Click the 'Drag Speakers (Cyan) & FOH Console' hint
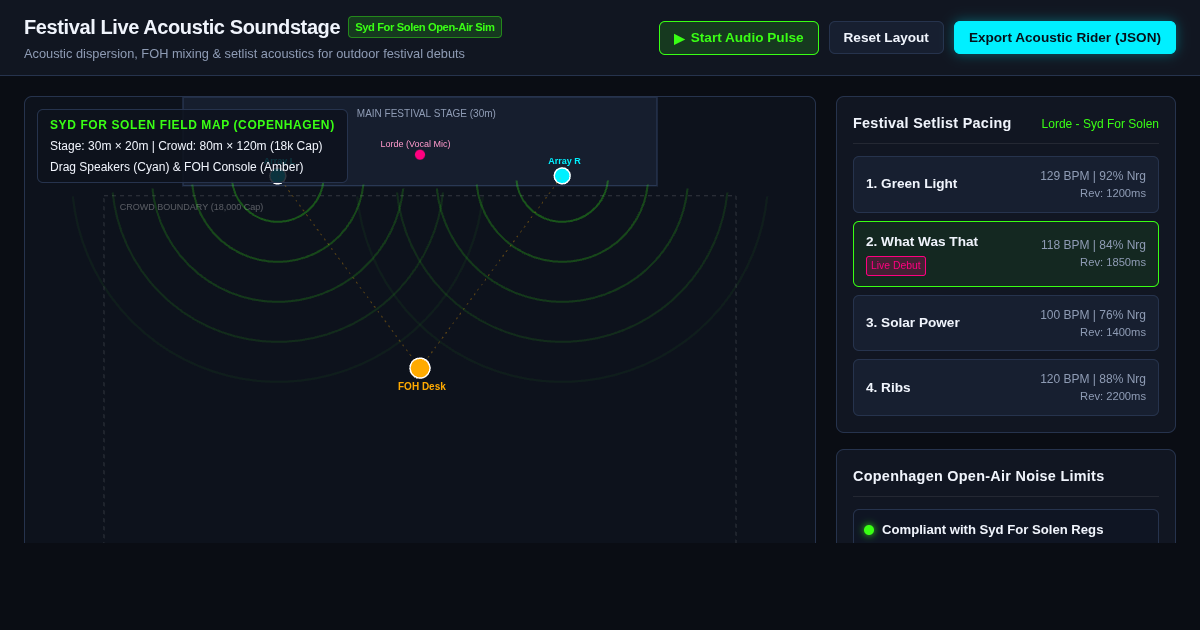This screenshot has width=1200, height=630. point(177,167)
